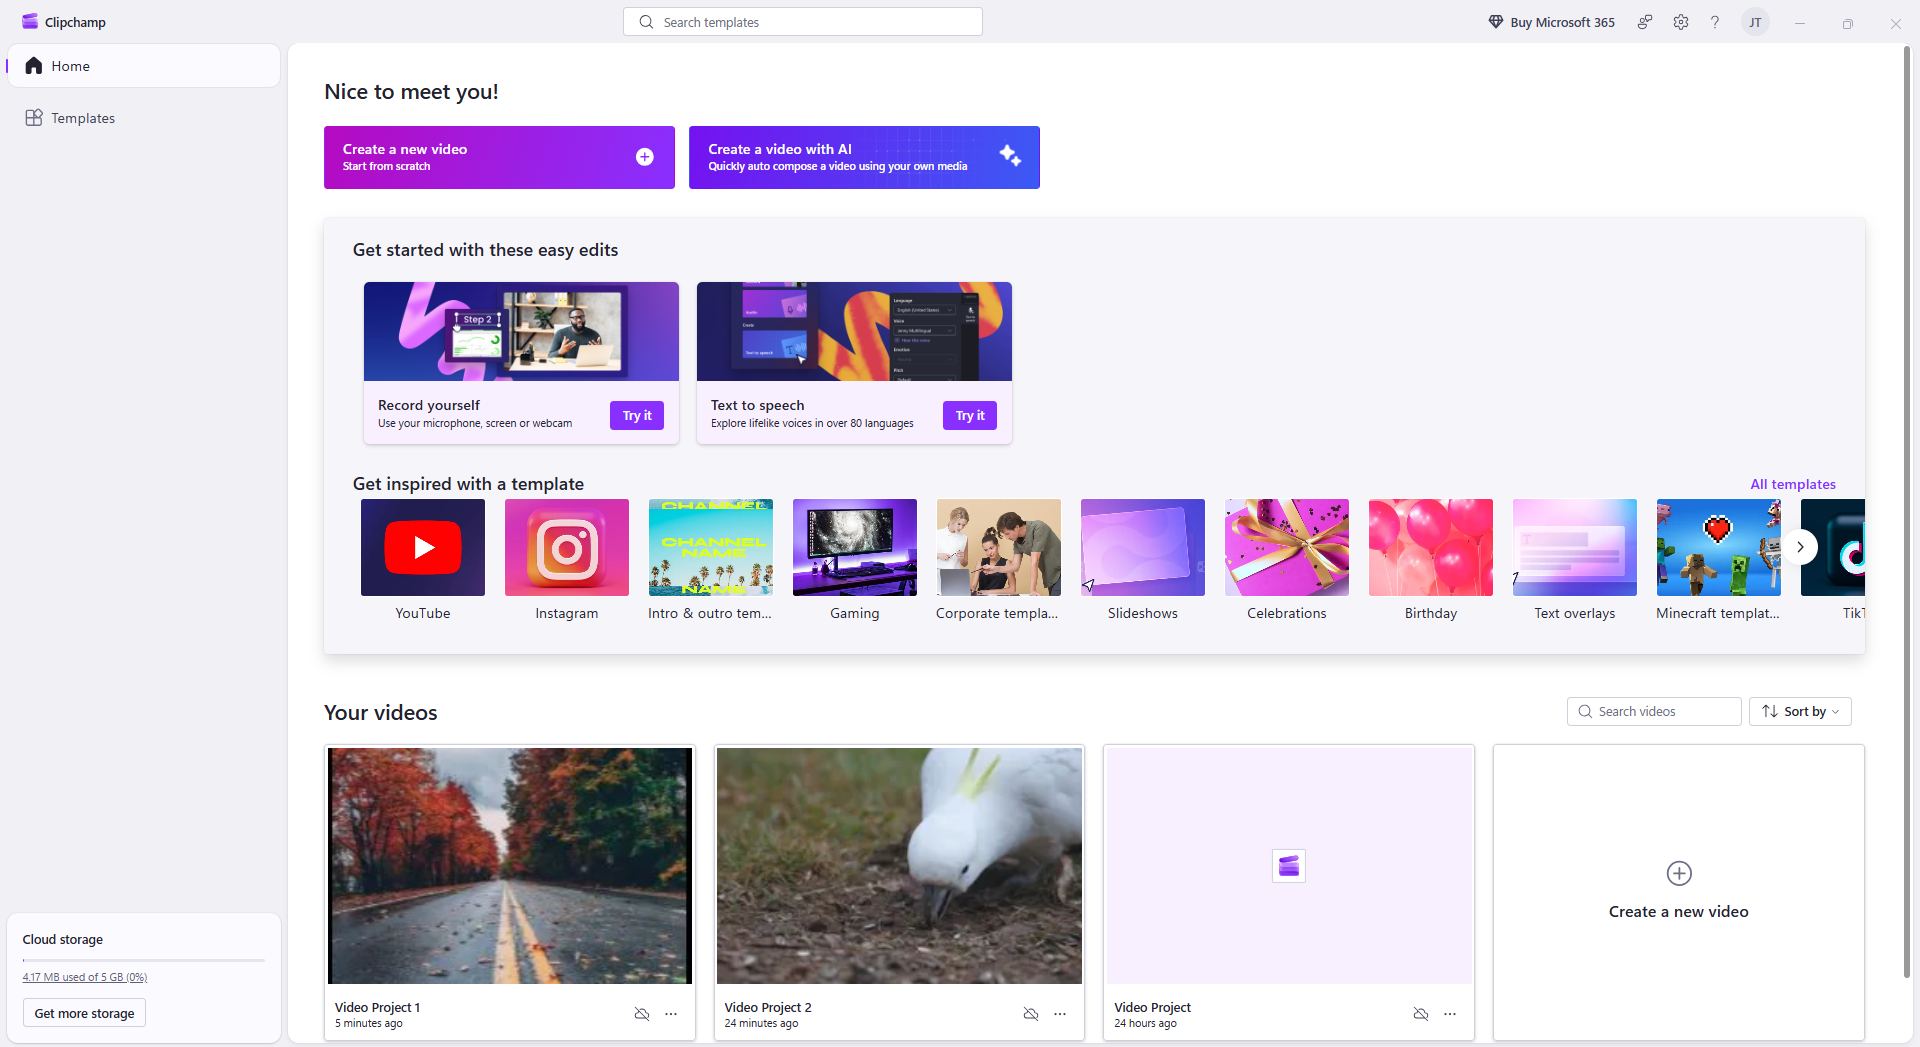
Task: Open more options for Video Project 2
Action: point(1060,1014)
